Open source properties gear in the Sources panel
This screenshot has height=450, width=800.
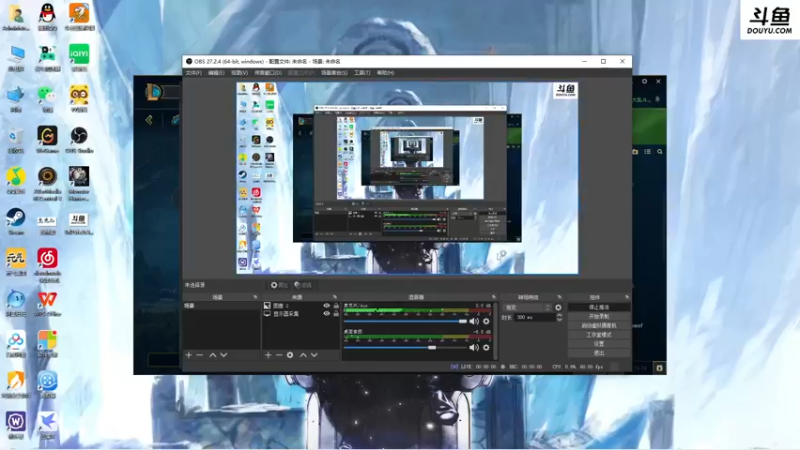(290, 355)
